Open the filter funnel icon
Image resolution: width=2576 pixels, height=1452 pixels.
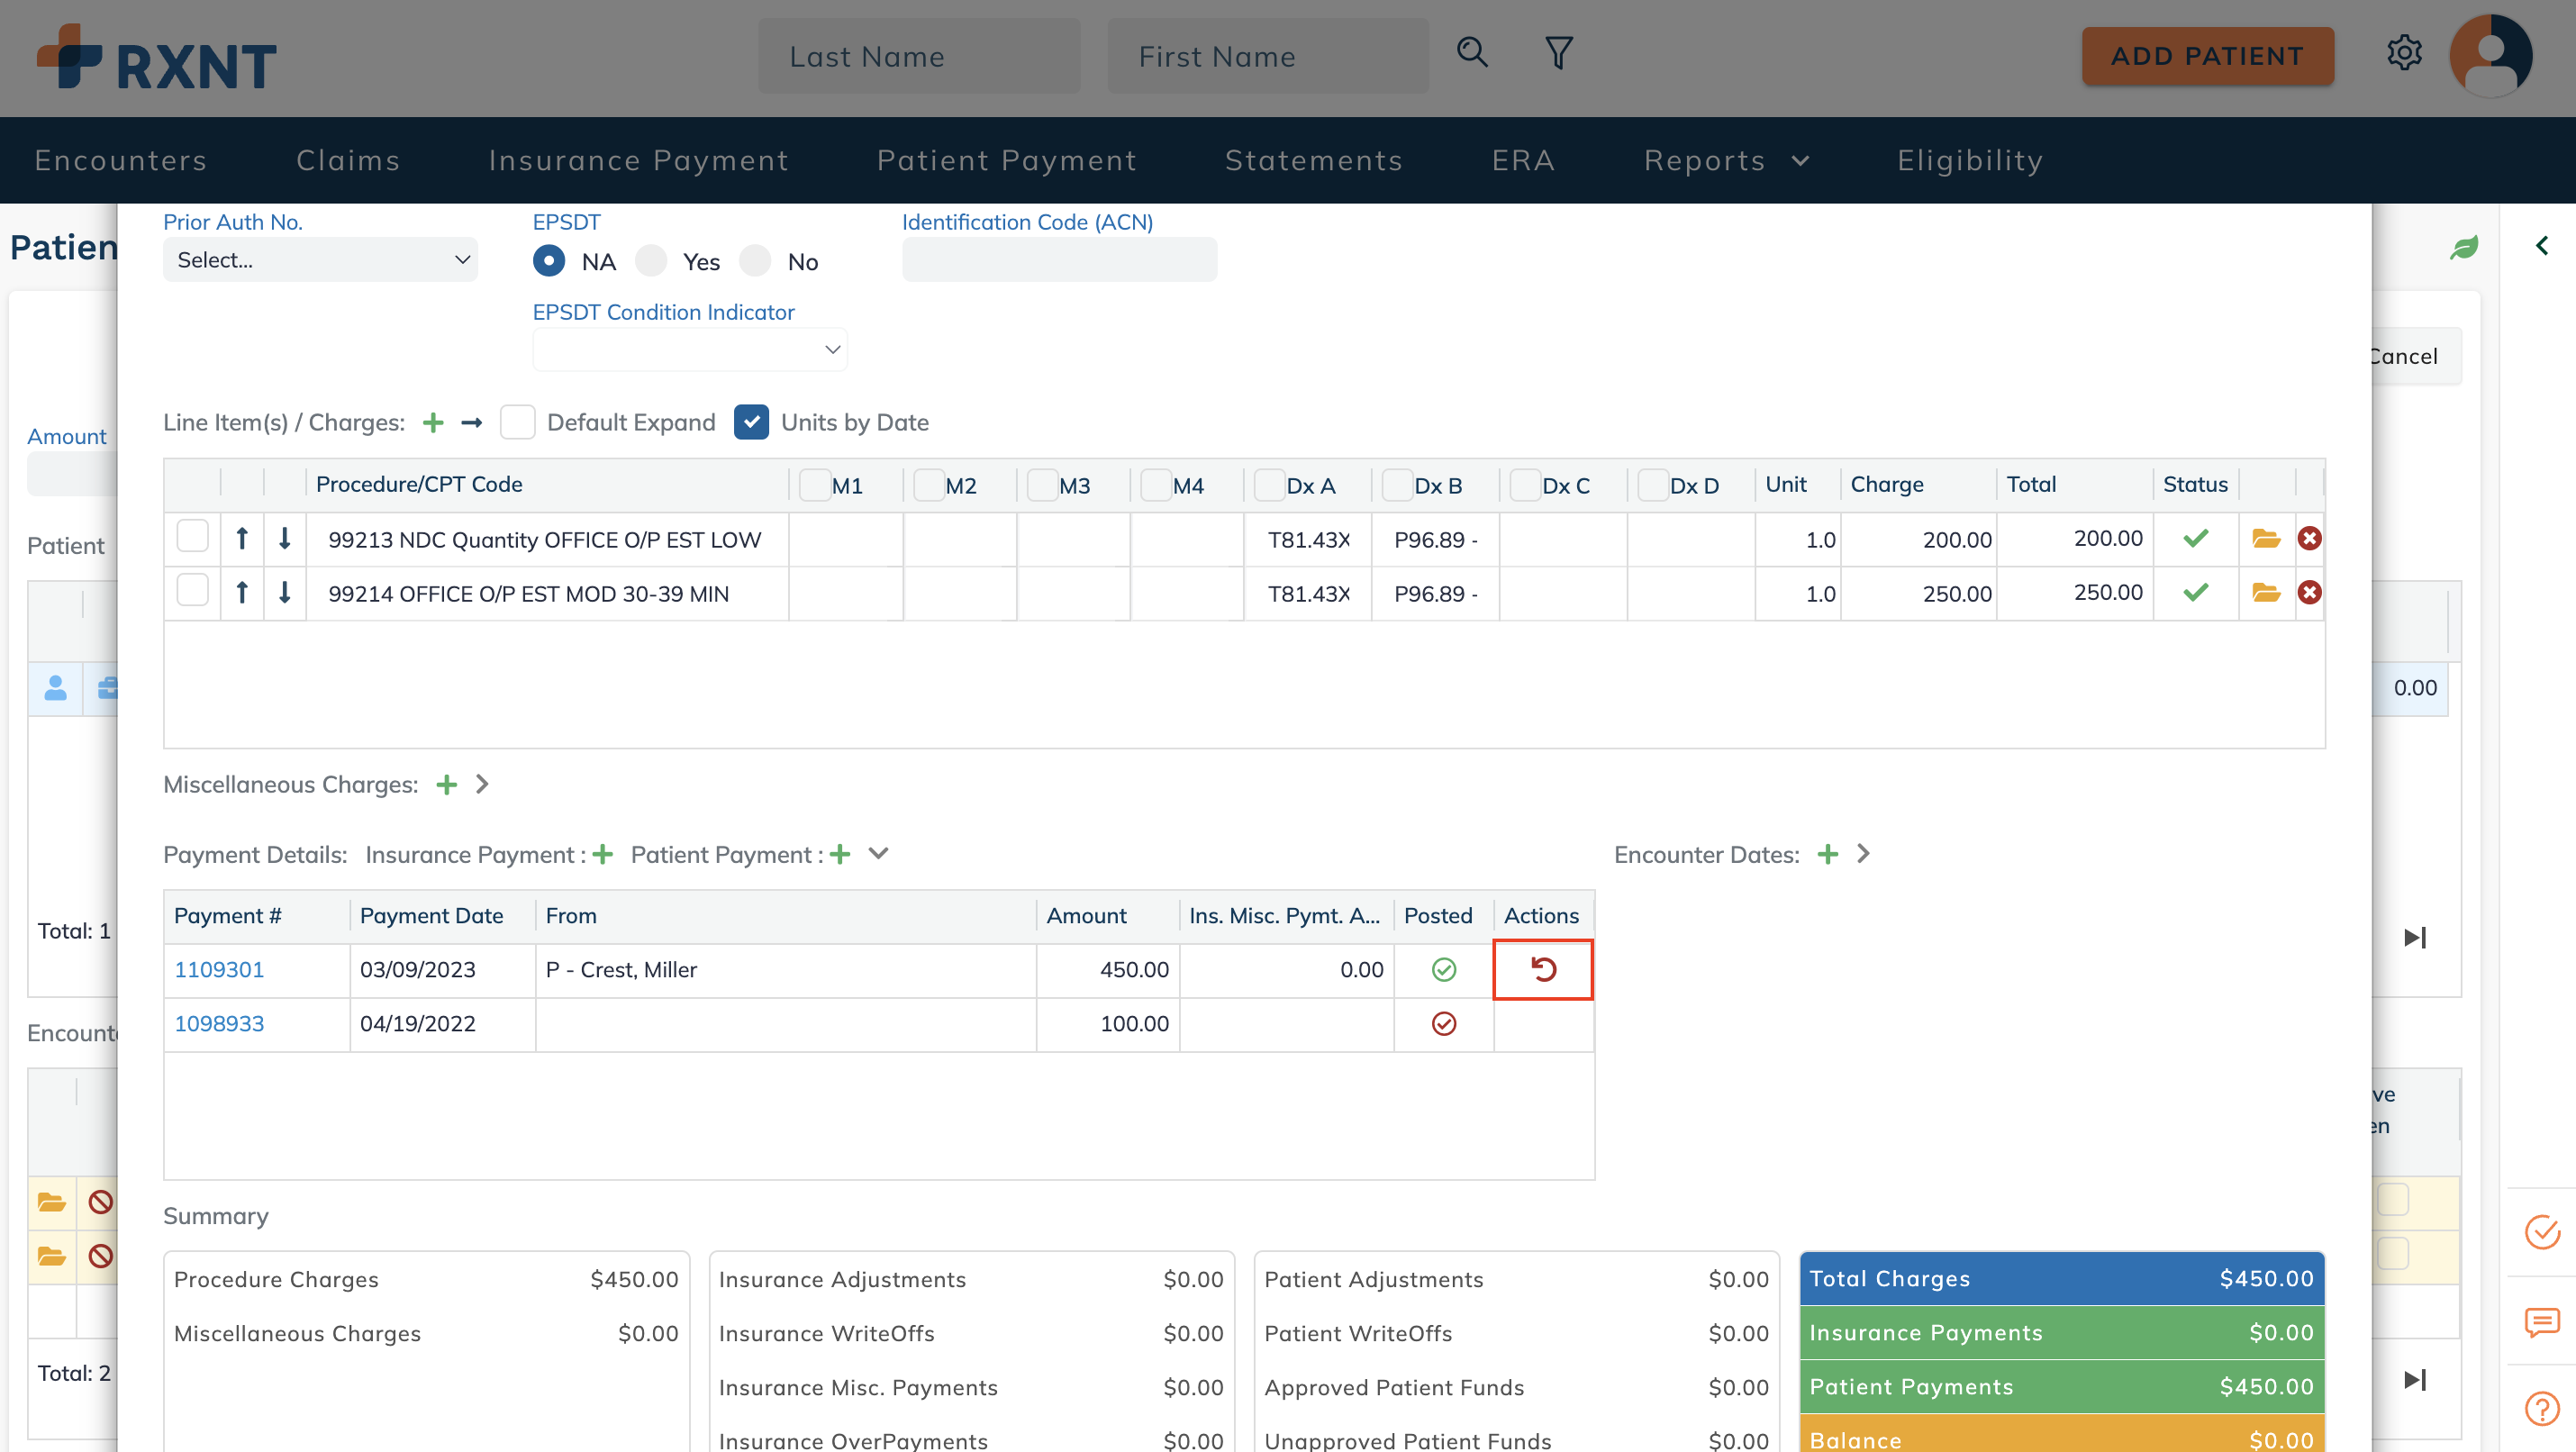pyautogui.click(x=1558, y=53)
